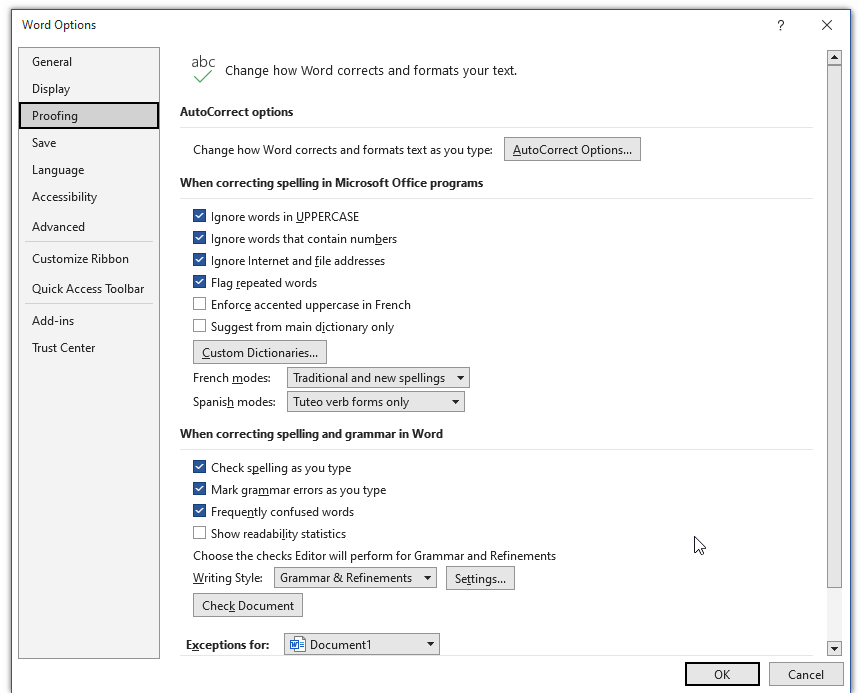Click the vertical scrollbar thumb
Viewport: 868px width, 693px height.
click(834, 327)
